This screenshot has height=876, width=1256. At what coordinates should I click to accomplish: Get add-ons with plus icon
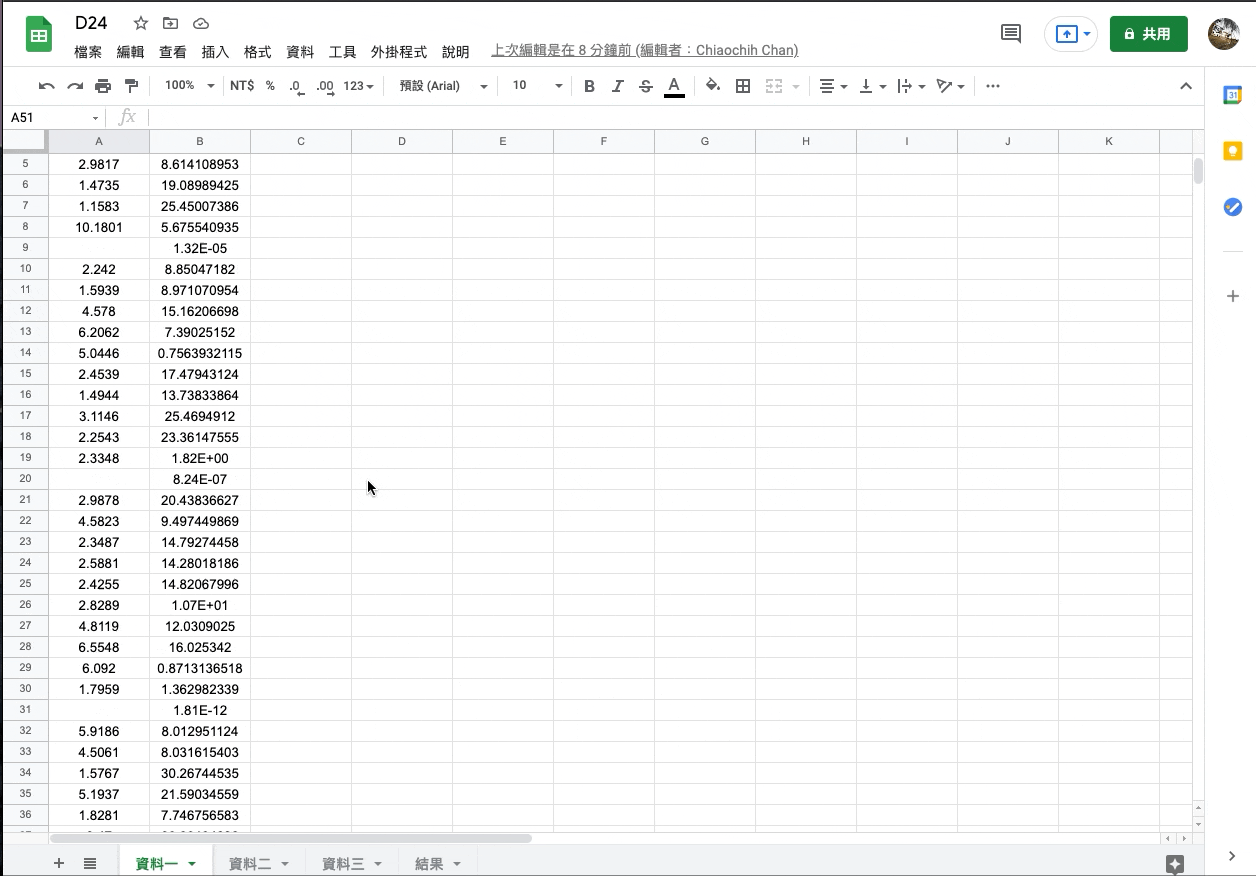point(1233,296)
